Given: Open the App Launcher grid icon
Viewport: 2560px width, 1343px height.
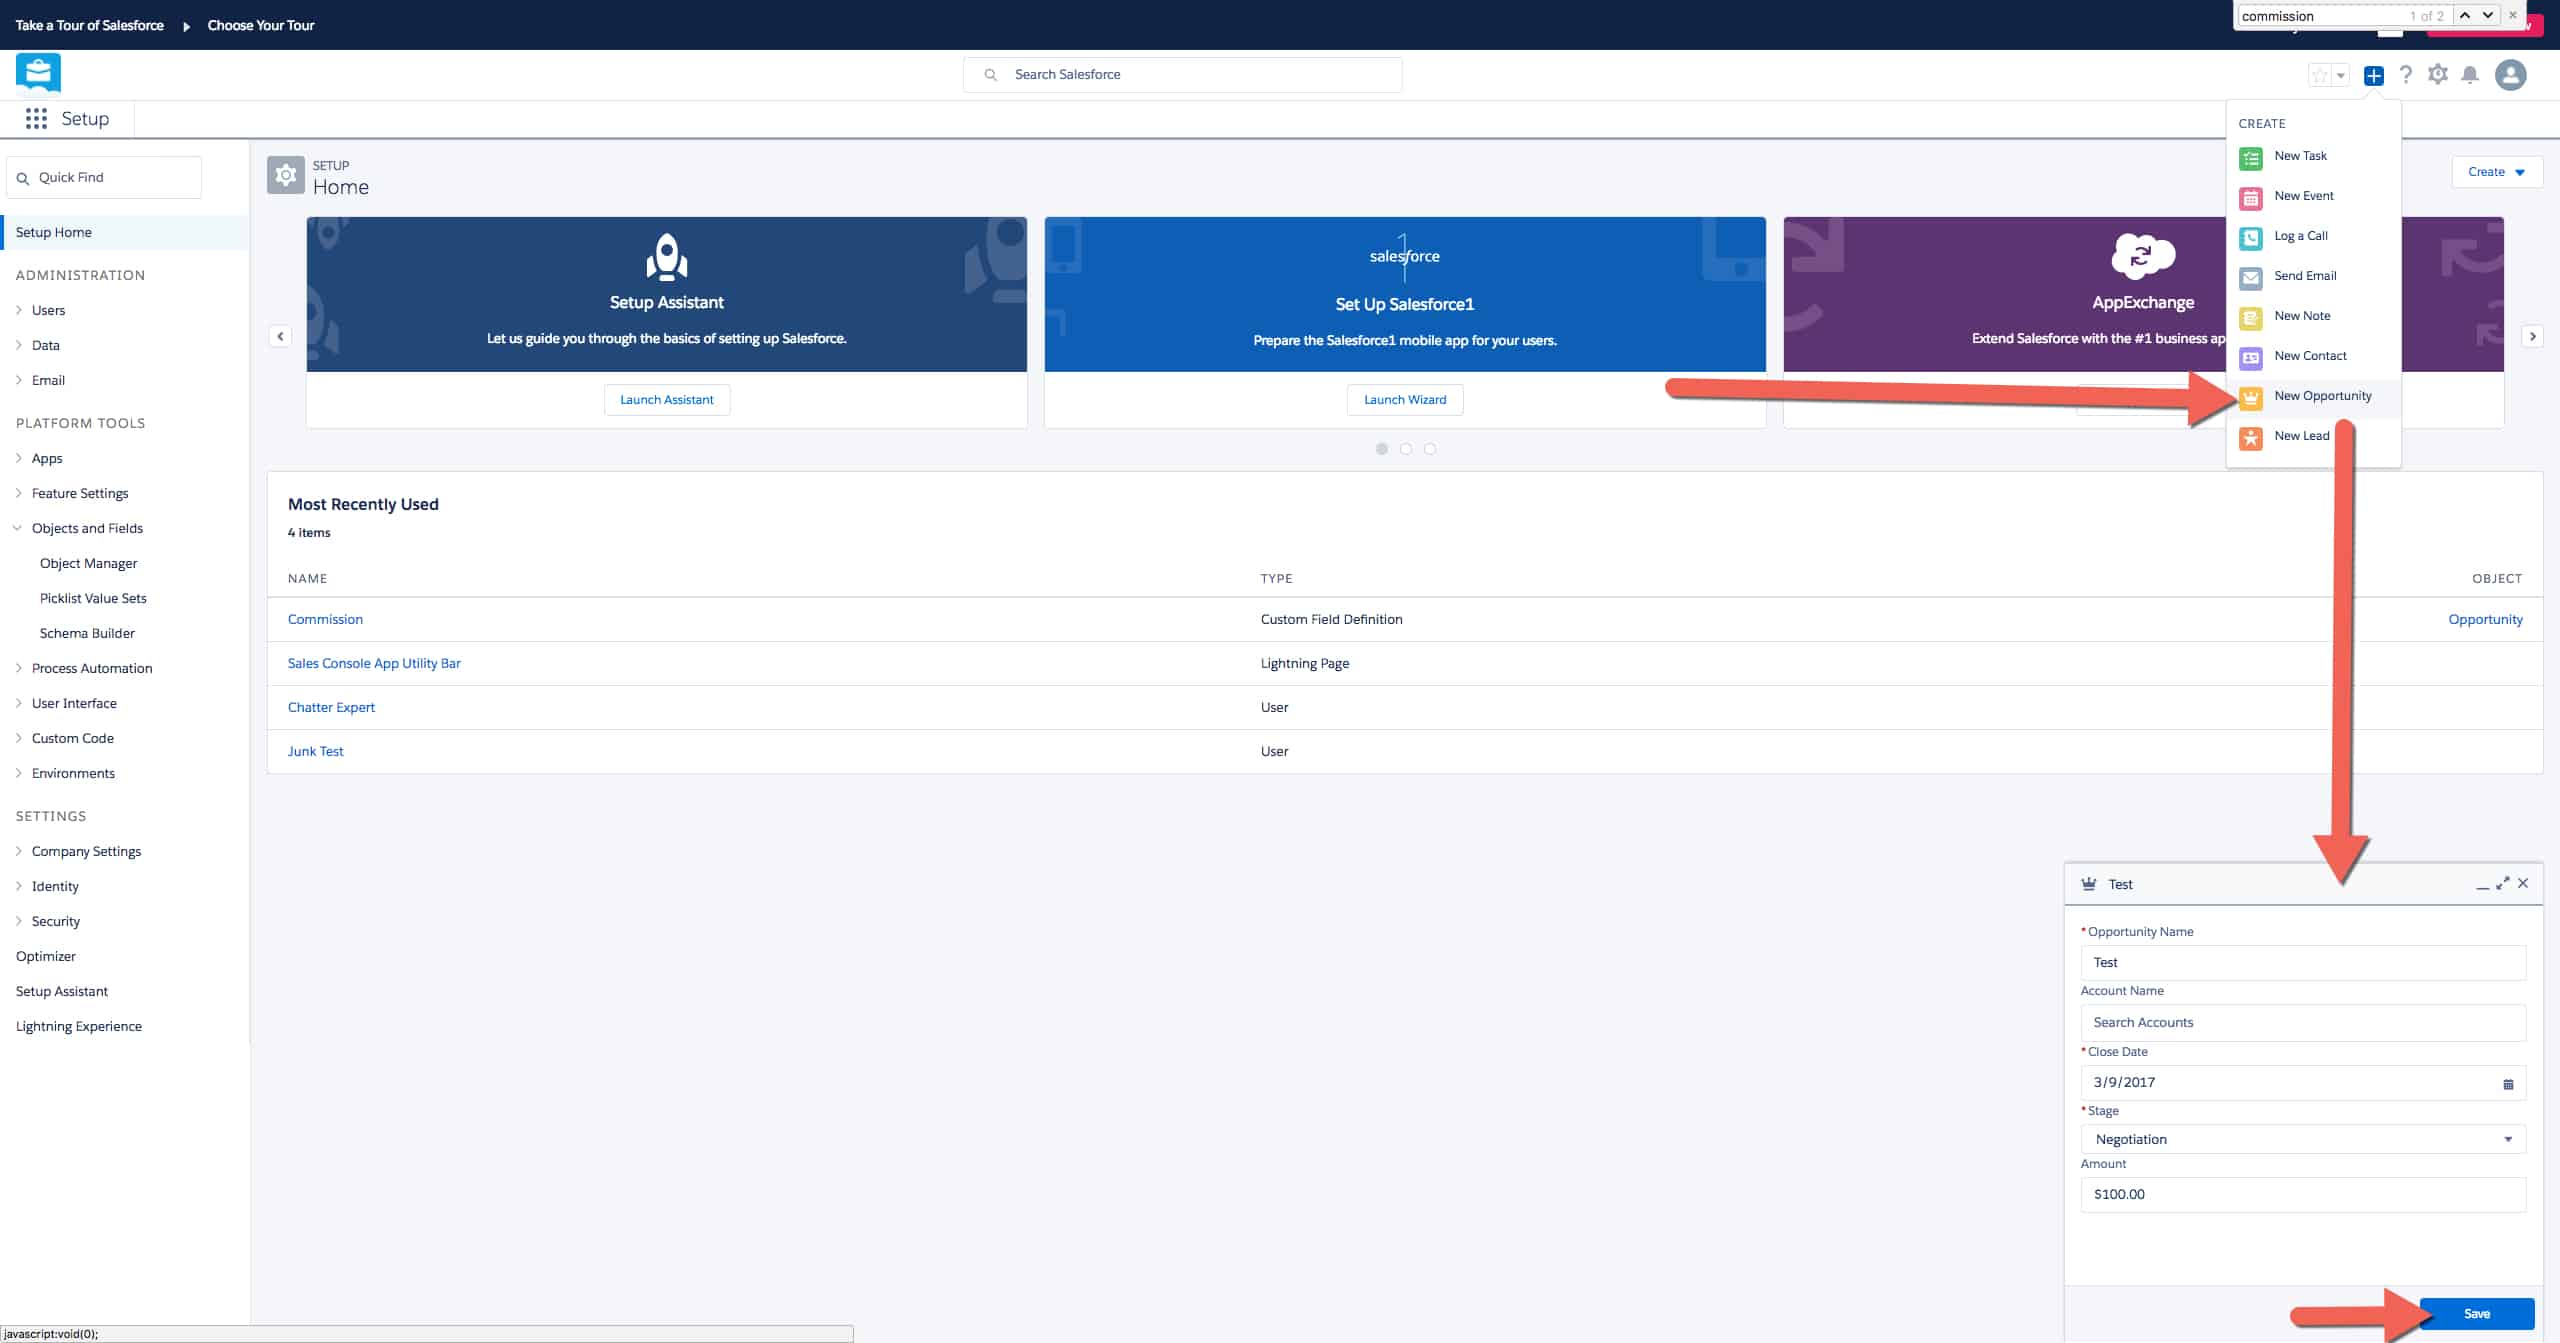Looking at the screenshot, I should point(36,119).
